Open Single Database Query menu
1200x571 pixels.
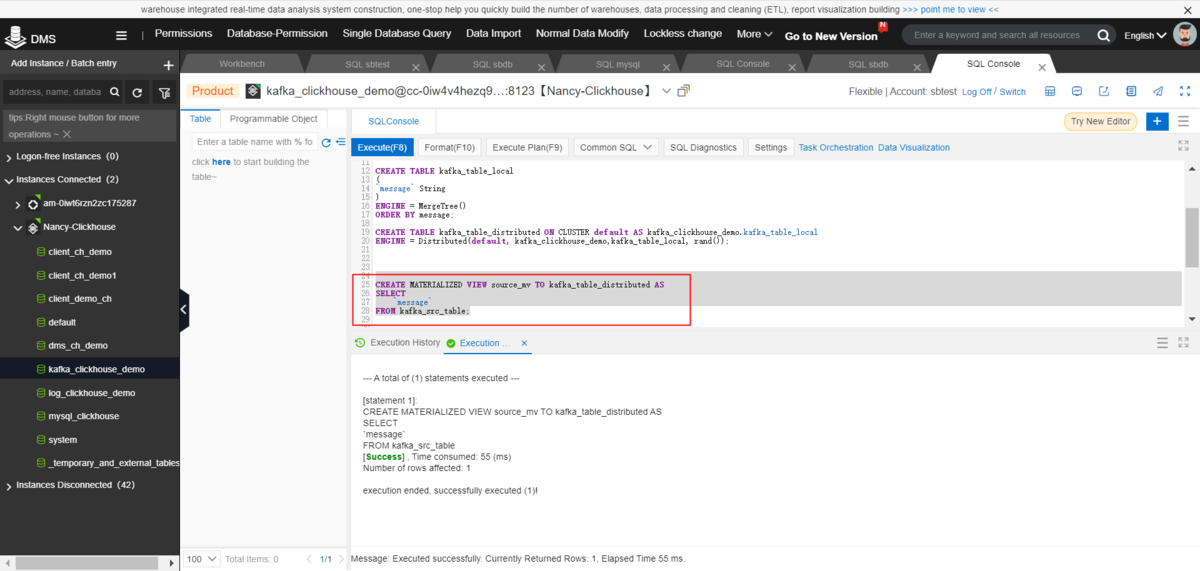pyautogui.click(x=397, y=34)
